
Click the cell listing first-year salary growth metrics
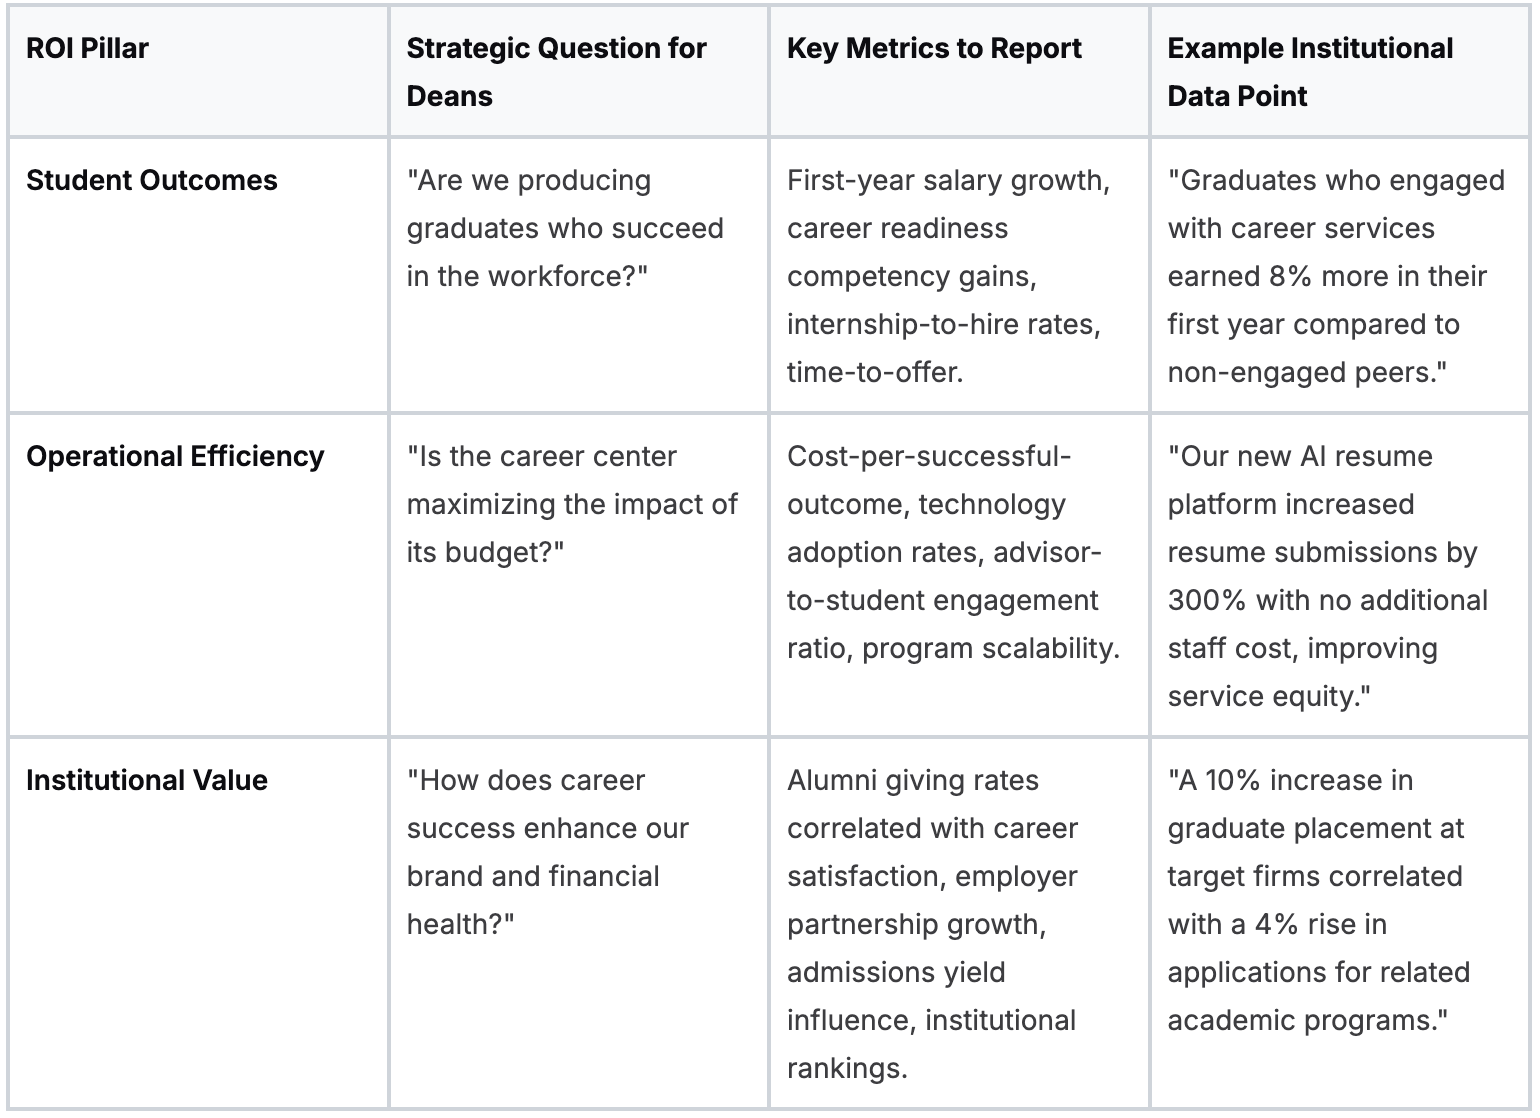coord(947,276)
